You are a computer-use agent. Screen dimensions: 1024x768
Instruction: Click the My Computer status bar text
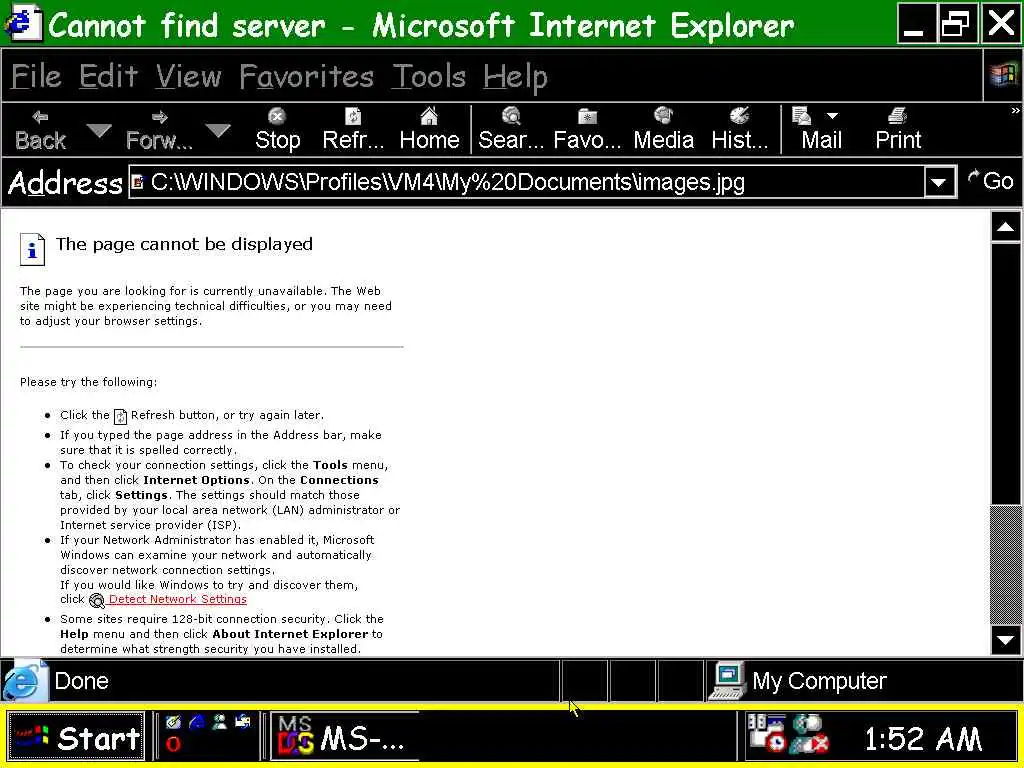click(x=819, y=681)
